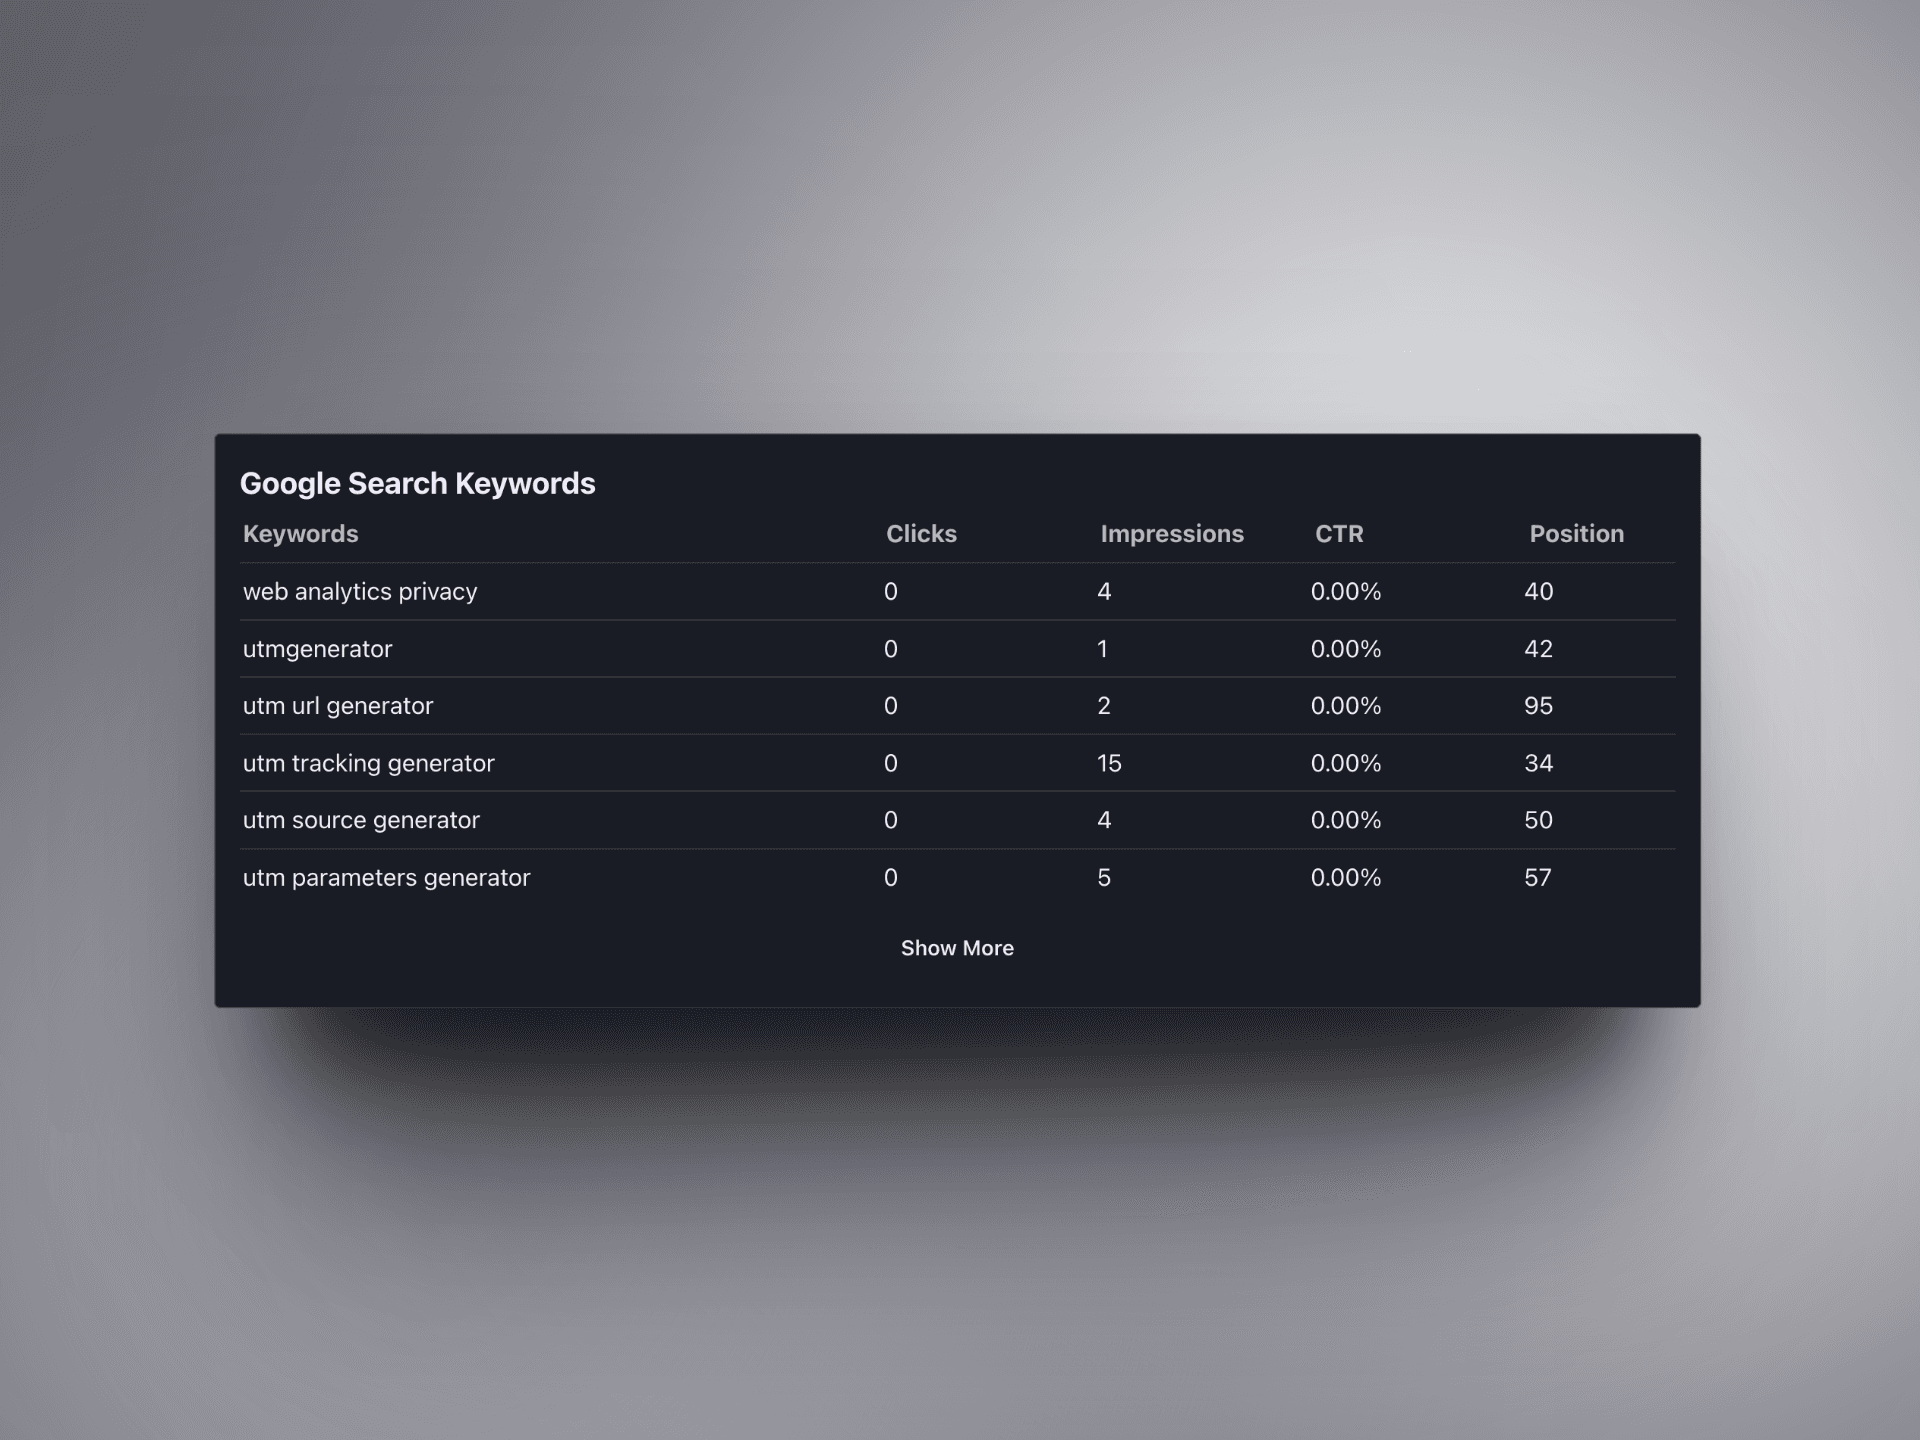Screen dimensions: 1920x1440
Task: Click the 'web analytics privacy' keyword
Action: (x=360, y=592)
